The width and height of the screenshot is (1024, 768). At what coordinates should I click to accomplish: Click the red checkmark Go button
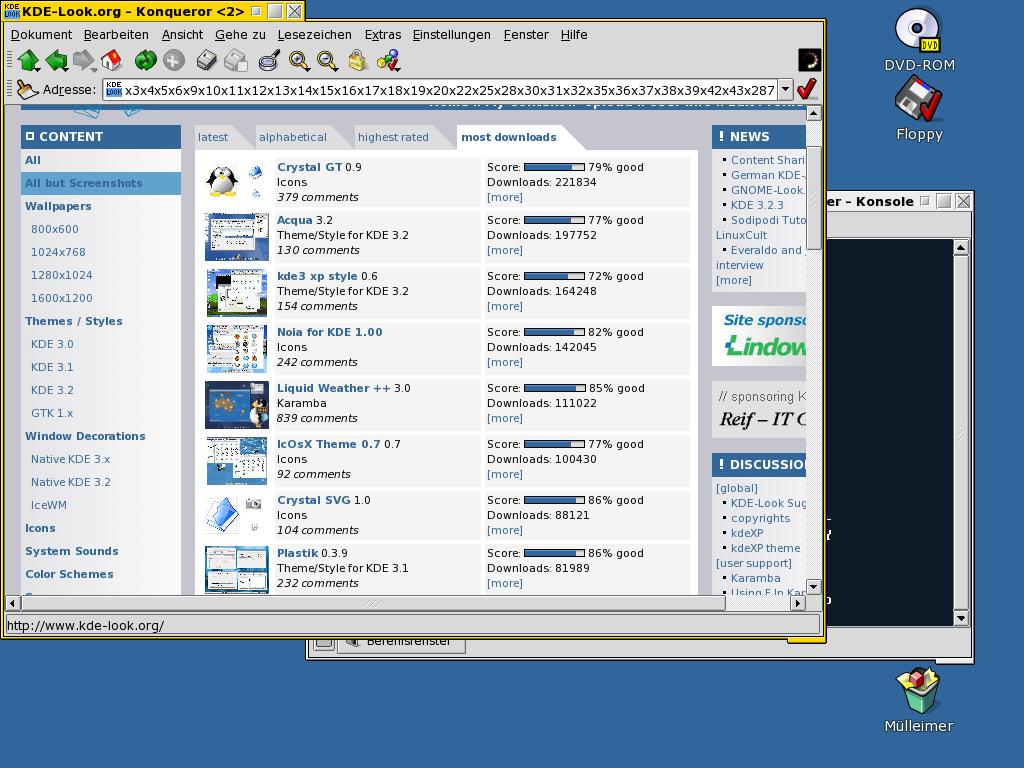point(807,89)
